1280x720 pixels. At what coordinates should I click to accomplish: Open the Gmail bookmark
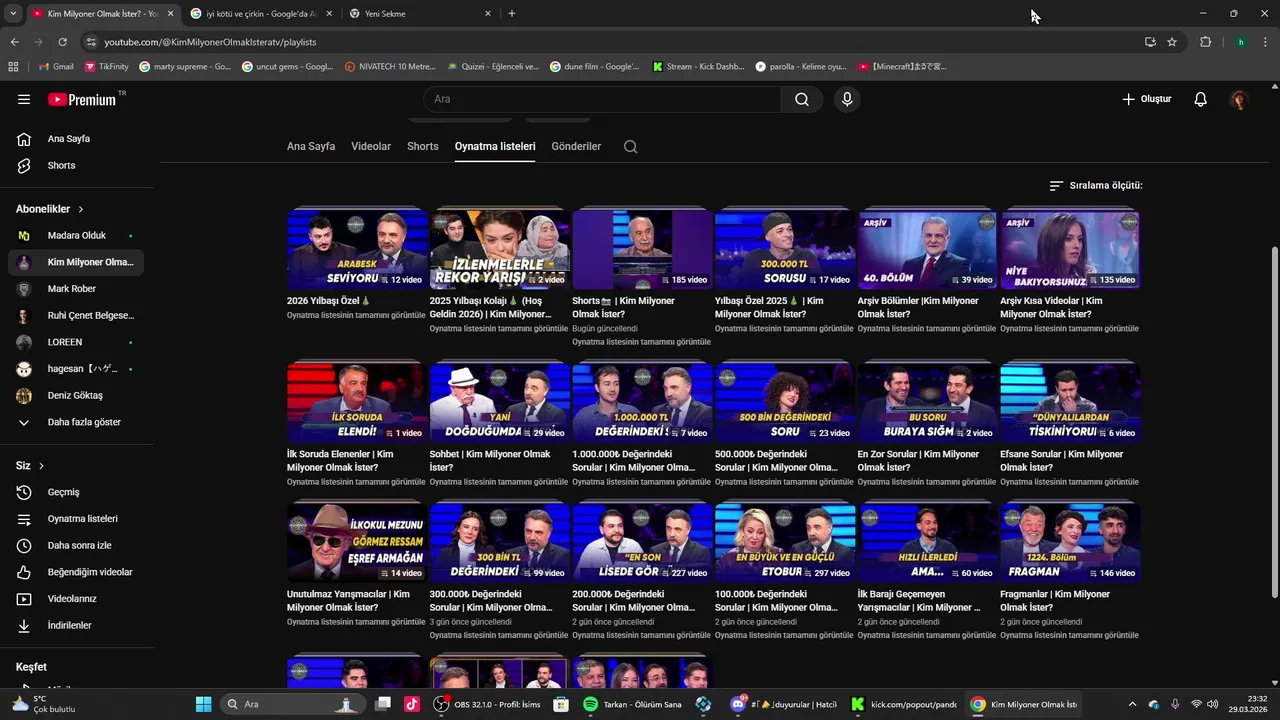point(56,67)
